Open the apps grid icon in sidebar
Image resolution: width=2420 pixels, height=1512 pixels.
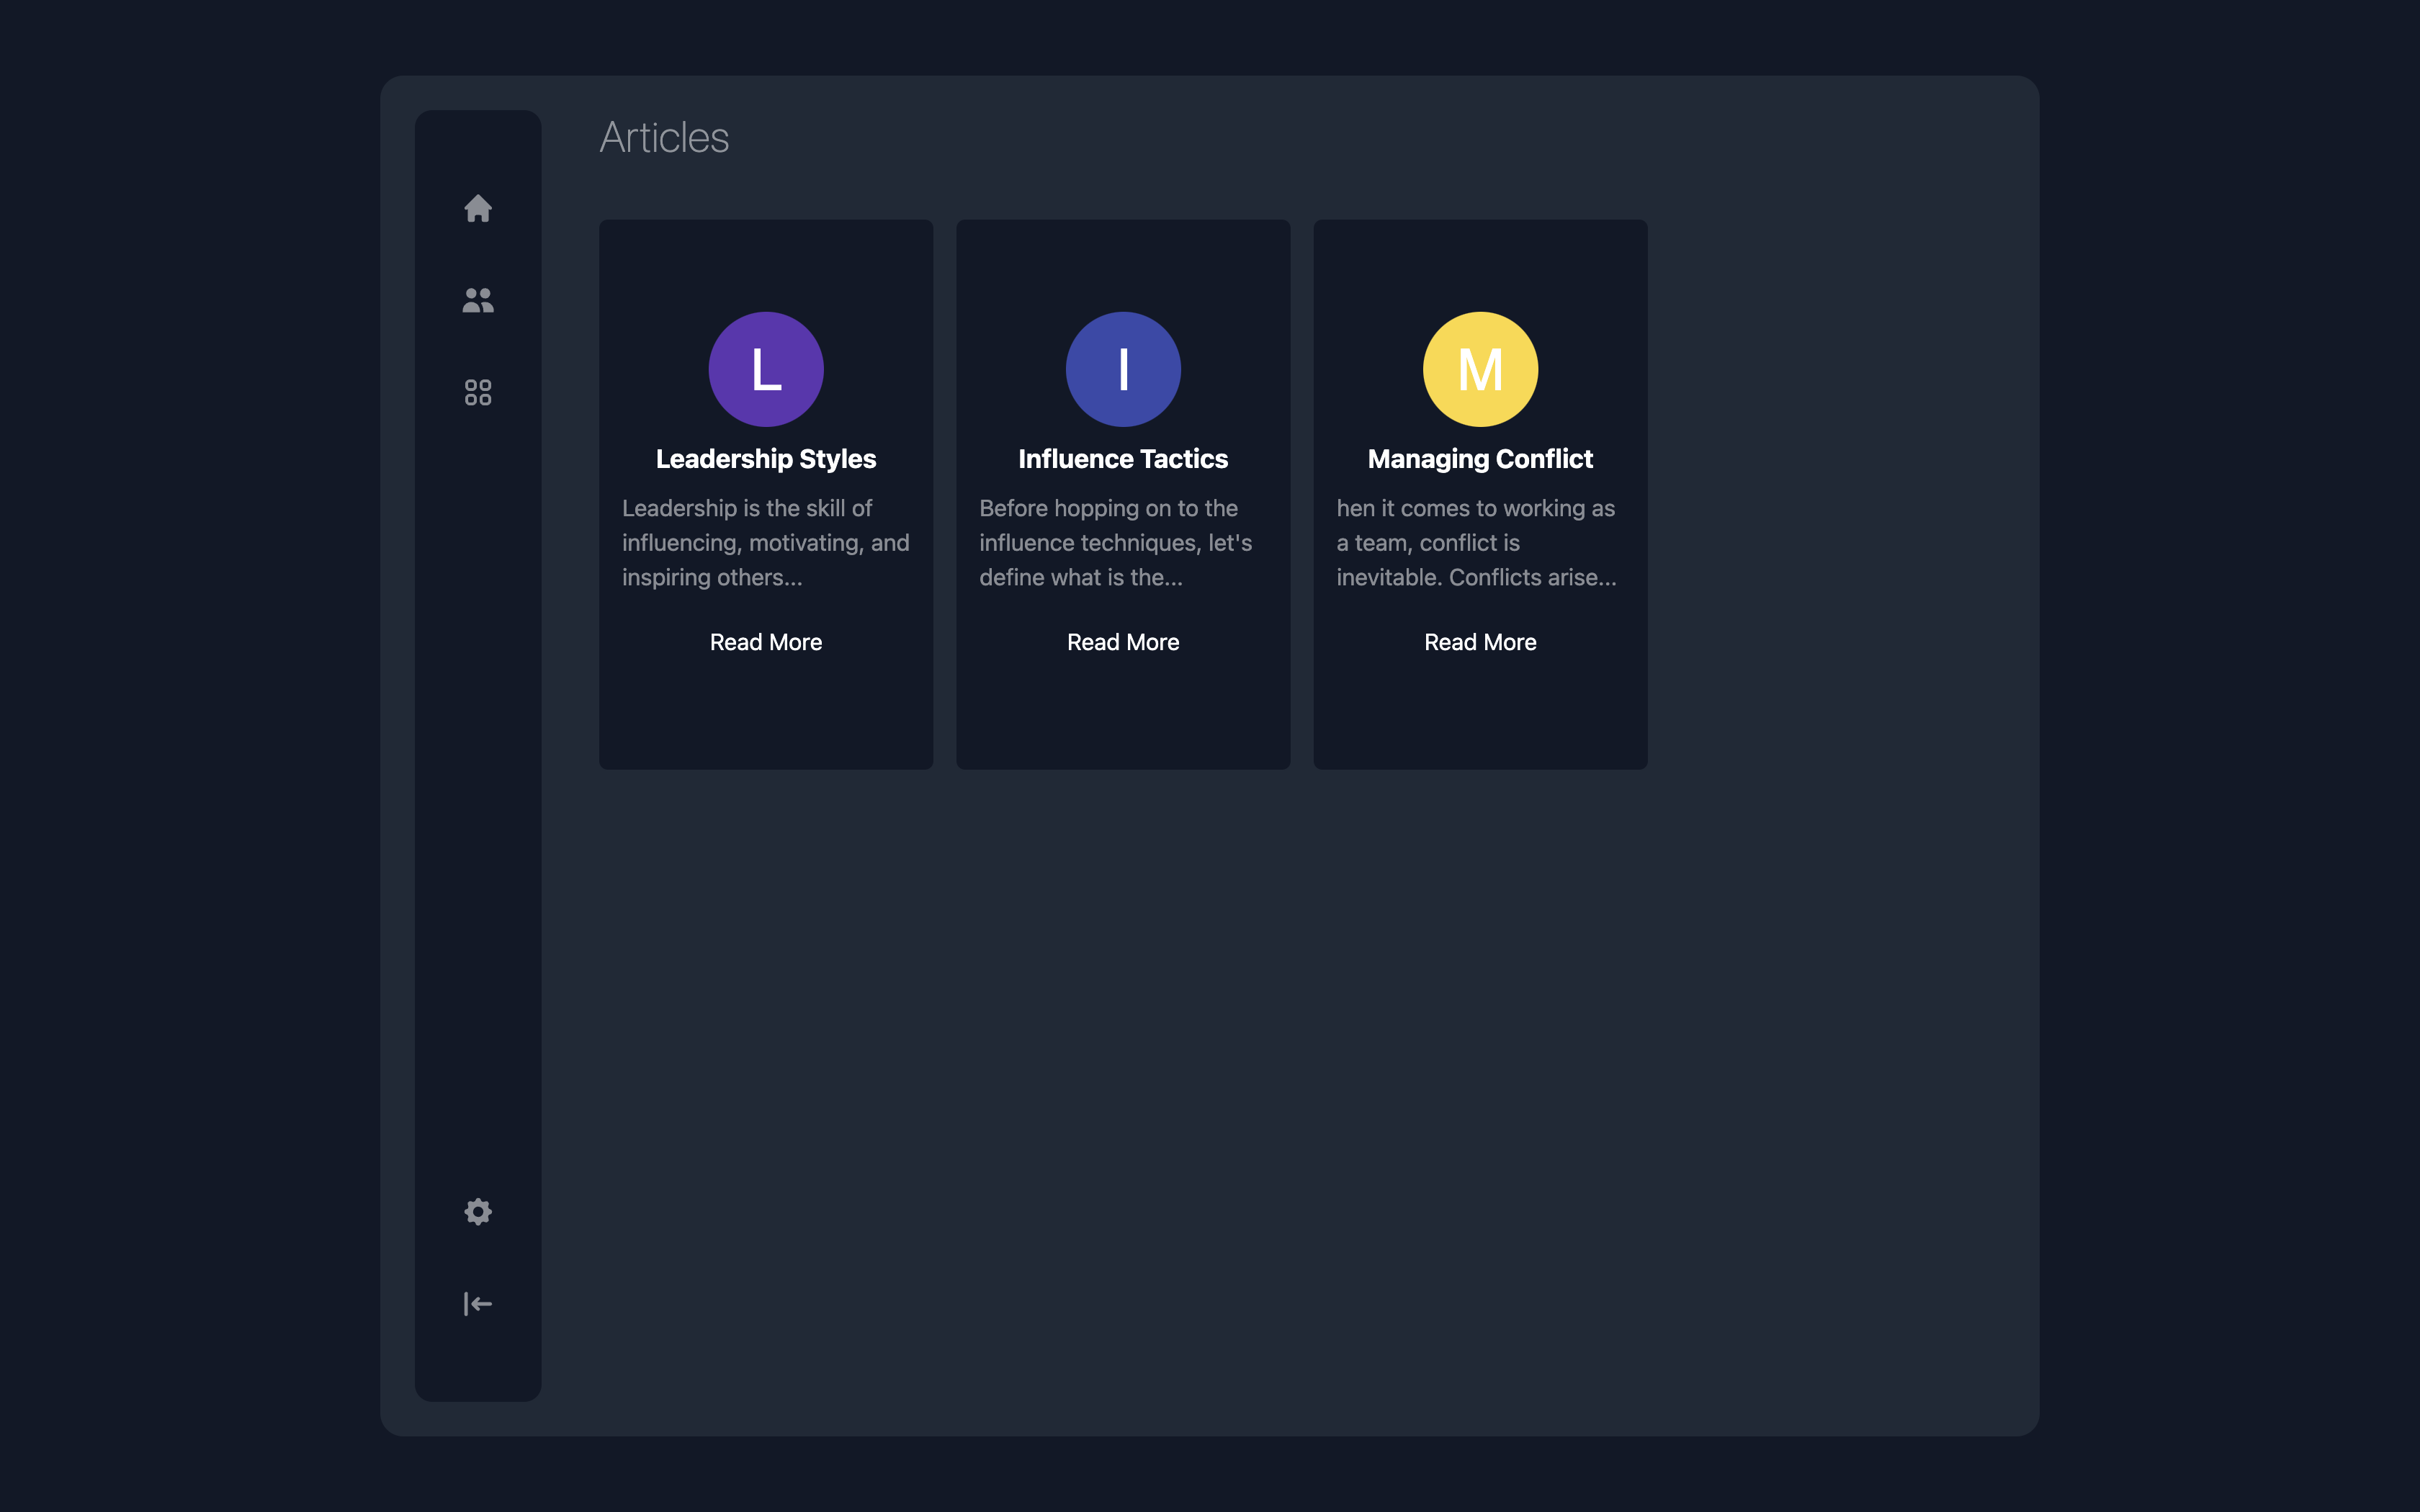point(478,392)
